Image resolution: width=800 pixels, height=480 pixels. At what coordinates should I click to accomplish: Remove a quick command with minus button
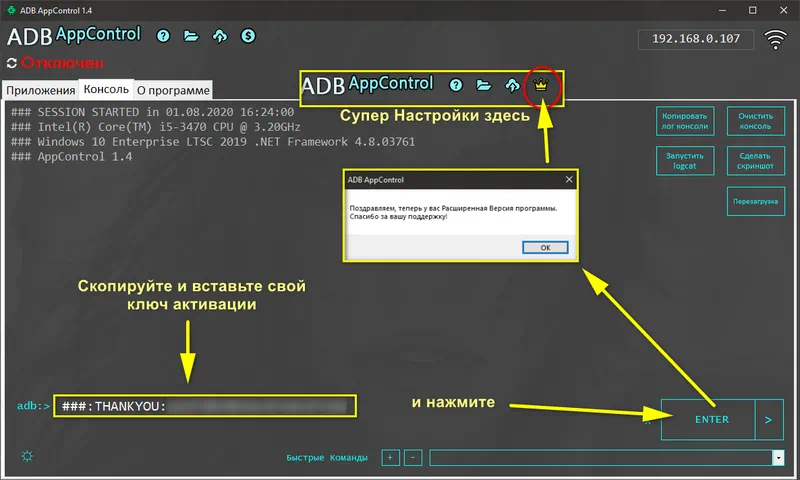pos(413,458)
